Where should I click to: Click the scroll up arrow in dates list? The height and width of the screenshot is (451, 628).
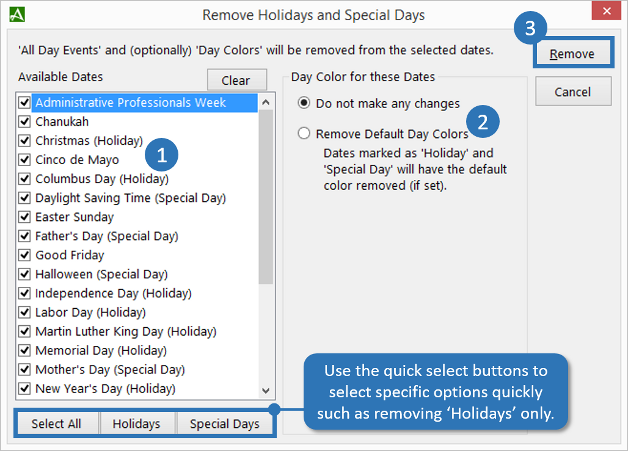coord(266,103)
